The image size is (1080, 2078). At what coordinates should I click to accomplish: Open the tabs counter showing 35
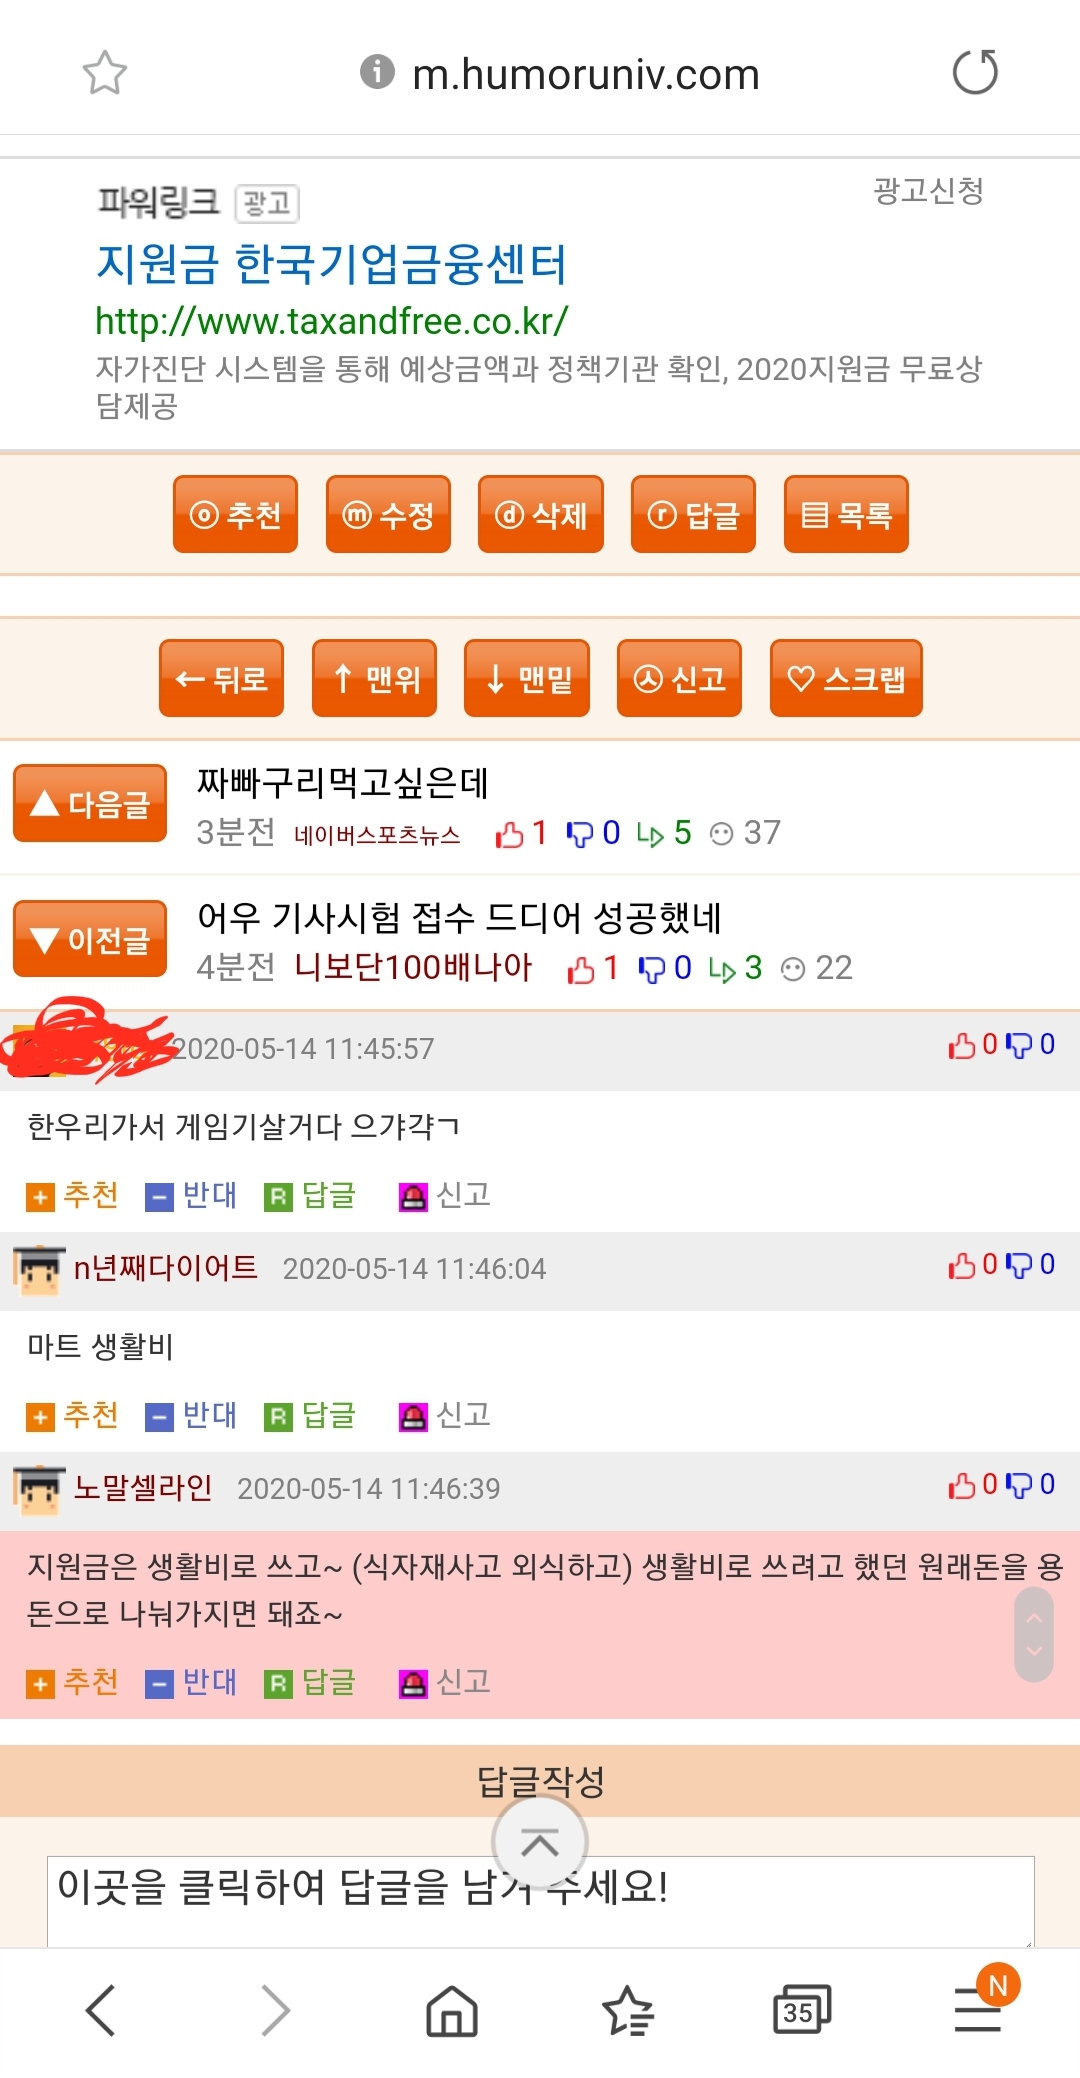coord(802,2010)
